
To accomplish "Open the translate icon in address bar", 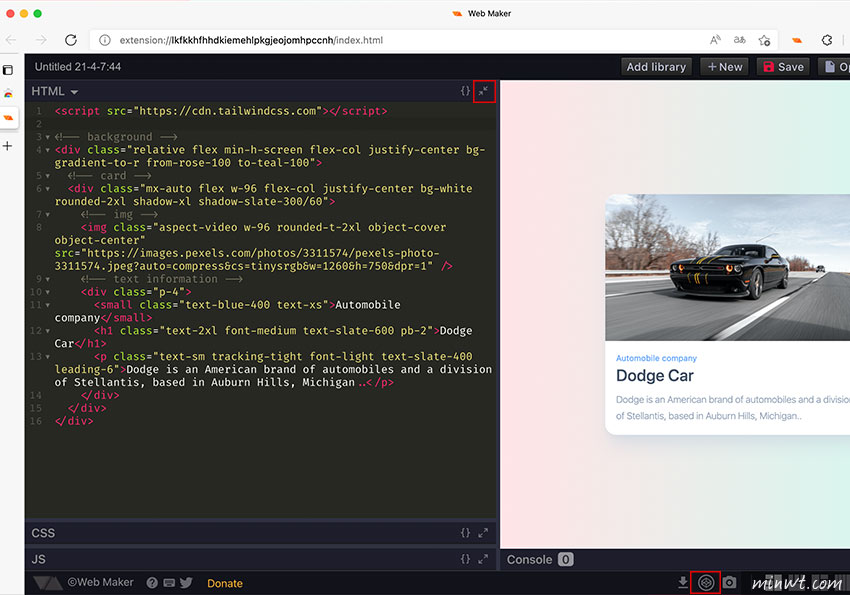I will pyautogui.click(x=739, y=40).
